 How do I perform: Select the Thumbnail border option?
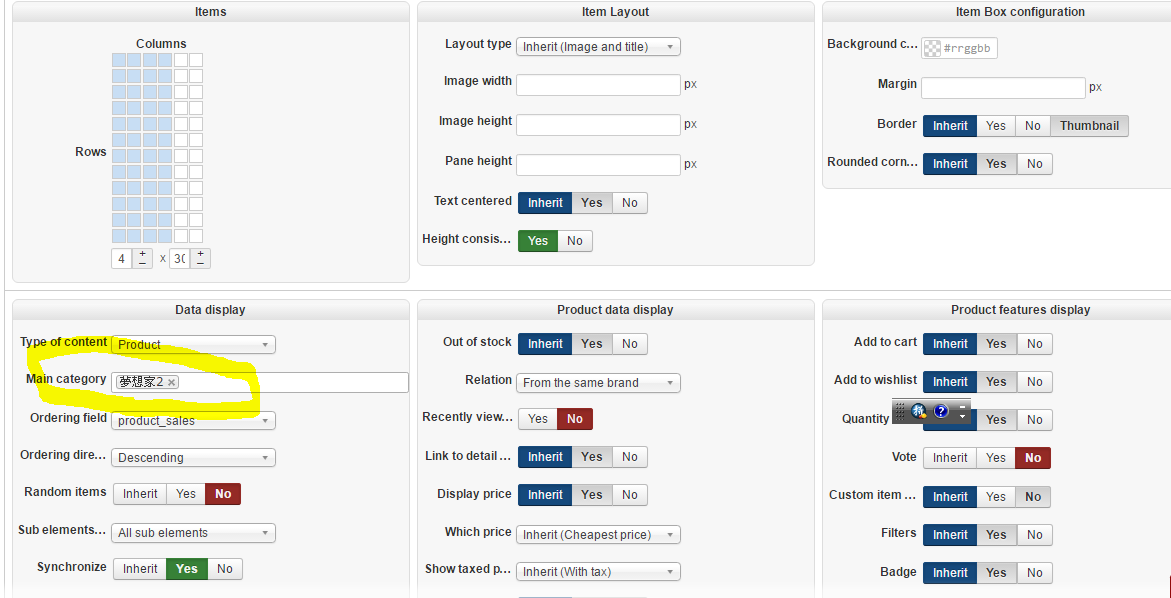[x=1089, y=126]
